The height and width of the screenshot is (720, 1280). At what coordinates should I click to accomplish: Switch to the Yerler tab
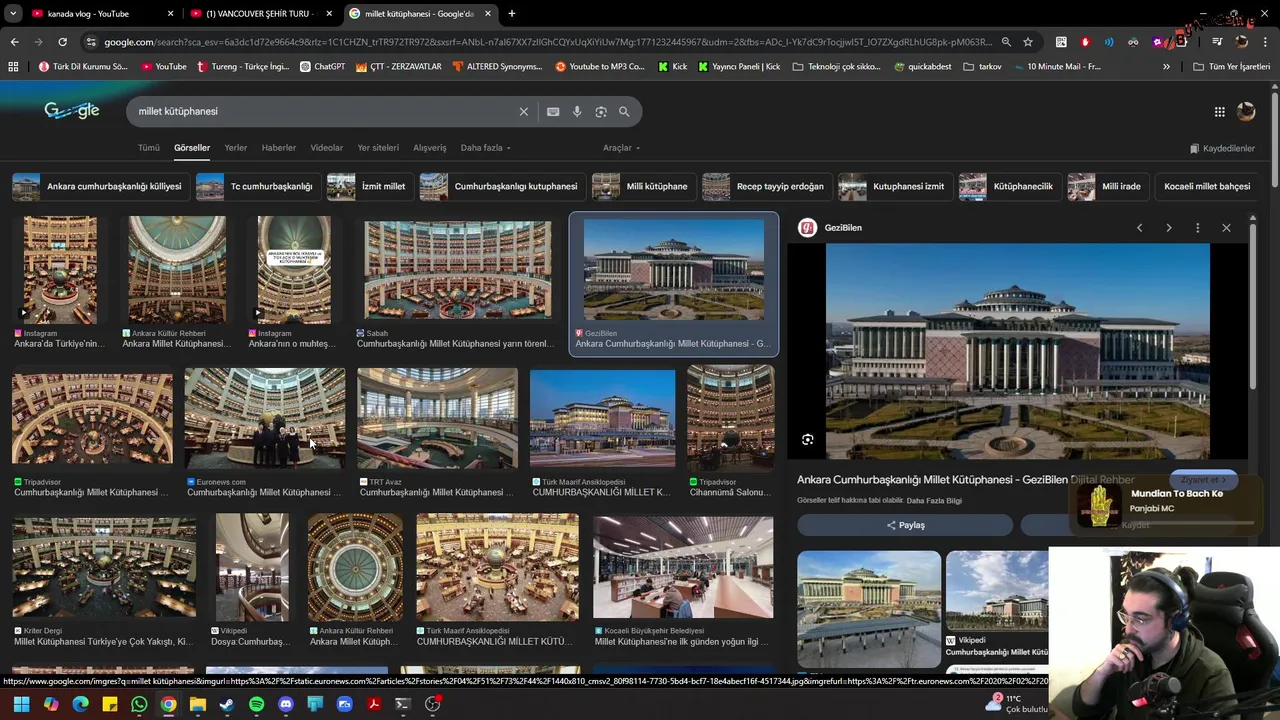coord(236,148)
